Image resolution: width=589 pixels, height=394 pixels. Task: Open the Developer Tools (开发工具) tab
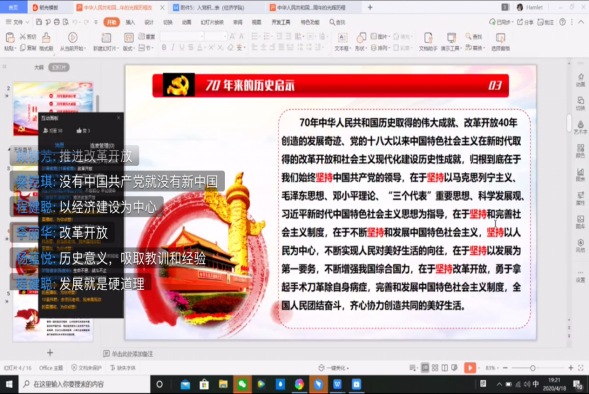281,22
